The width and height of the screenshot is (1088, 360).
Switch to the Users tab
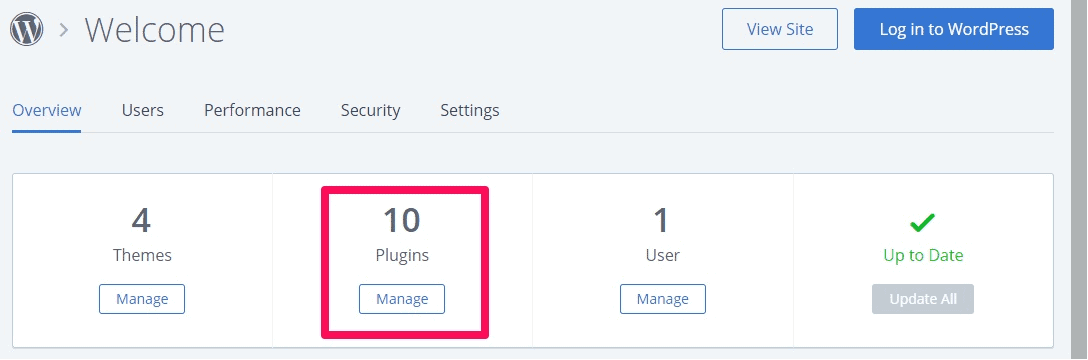click(x=142, y=110)
